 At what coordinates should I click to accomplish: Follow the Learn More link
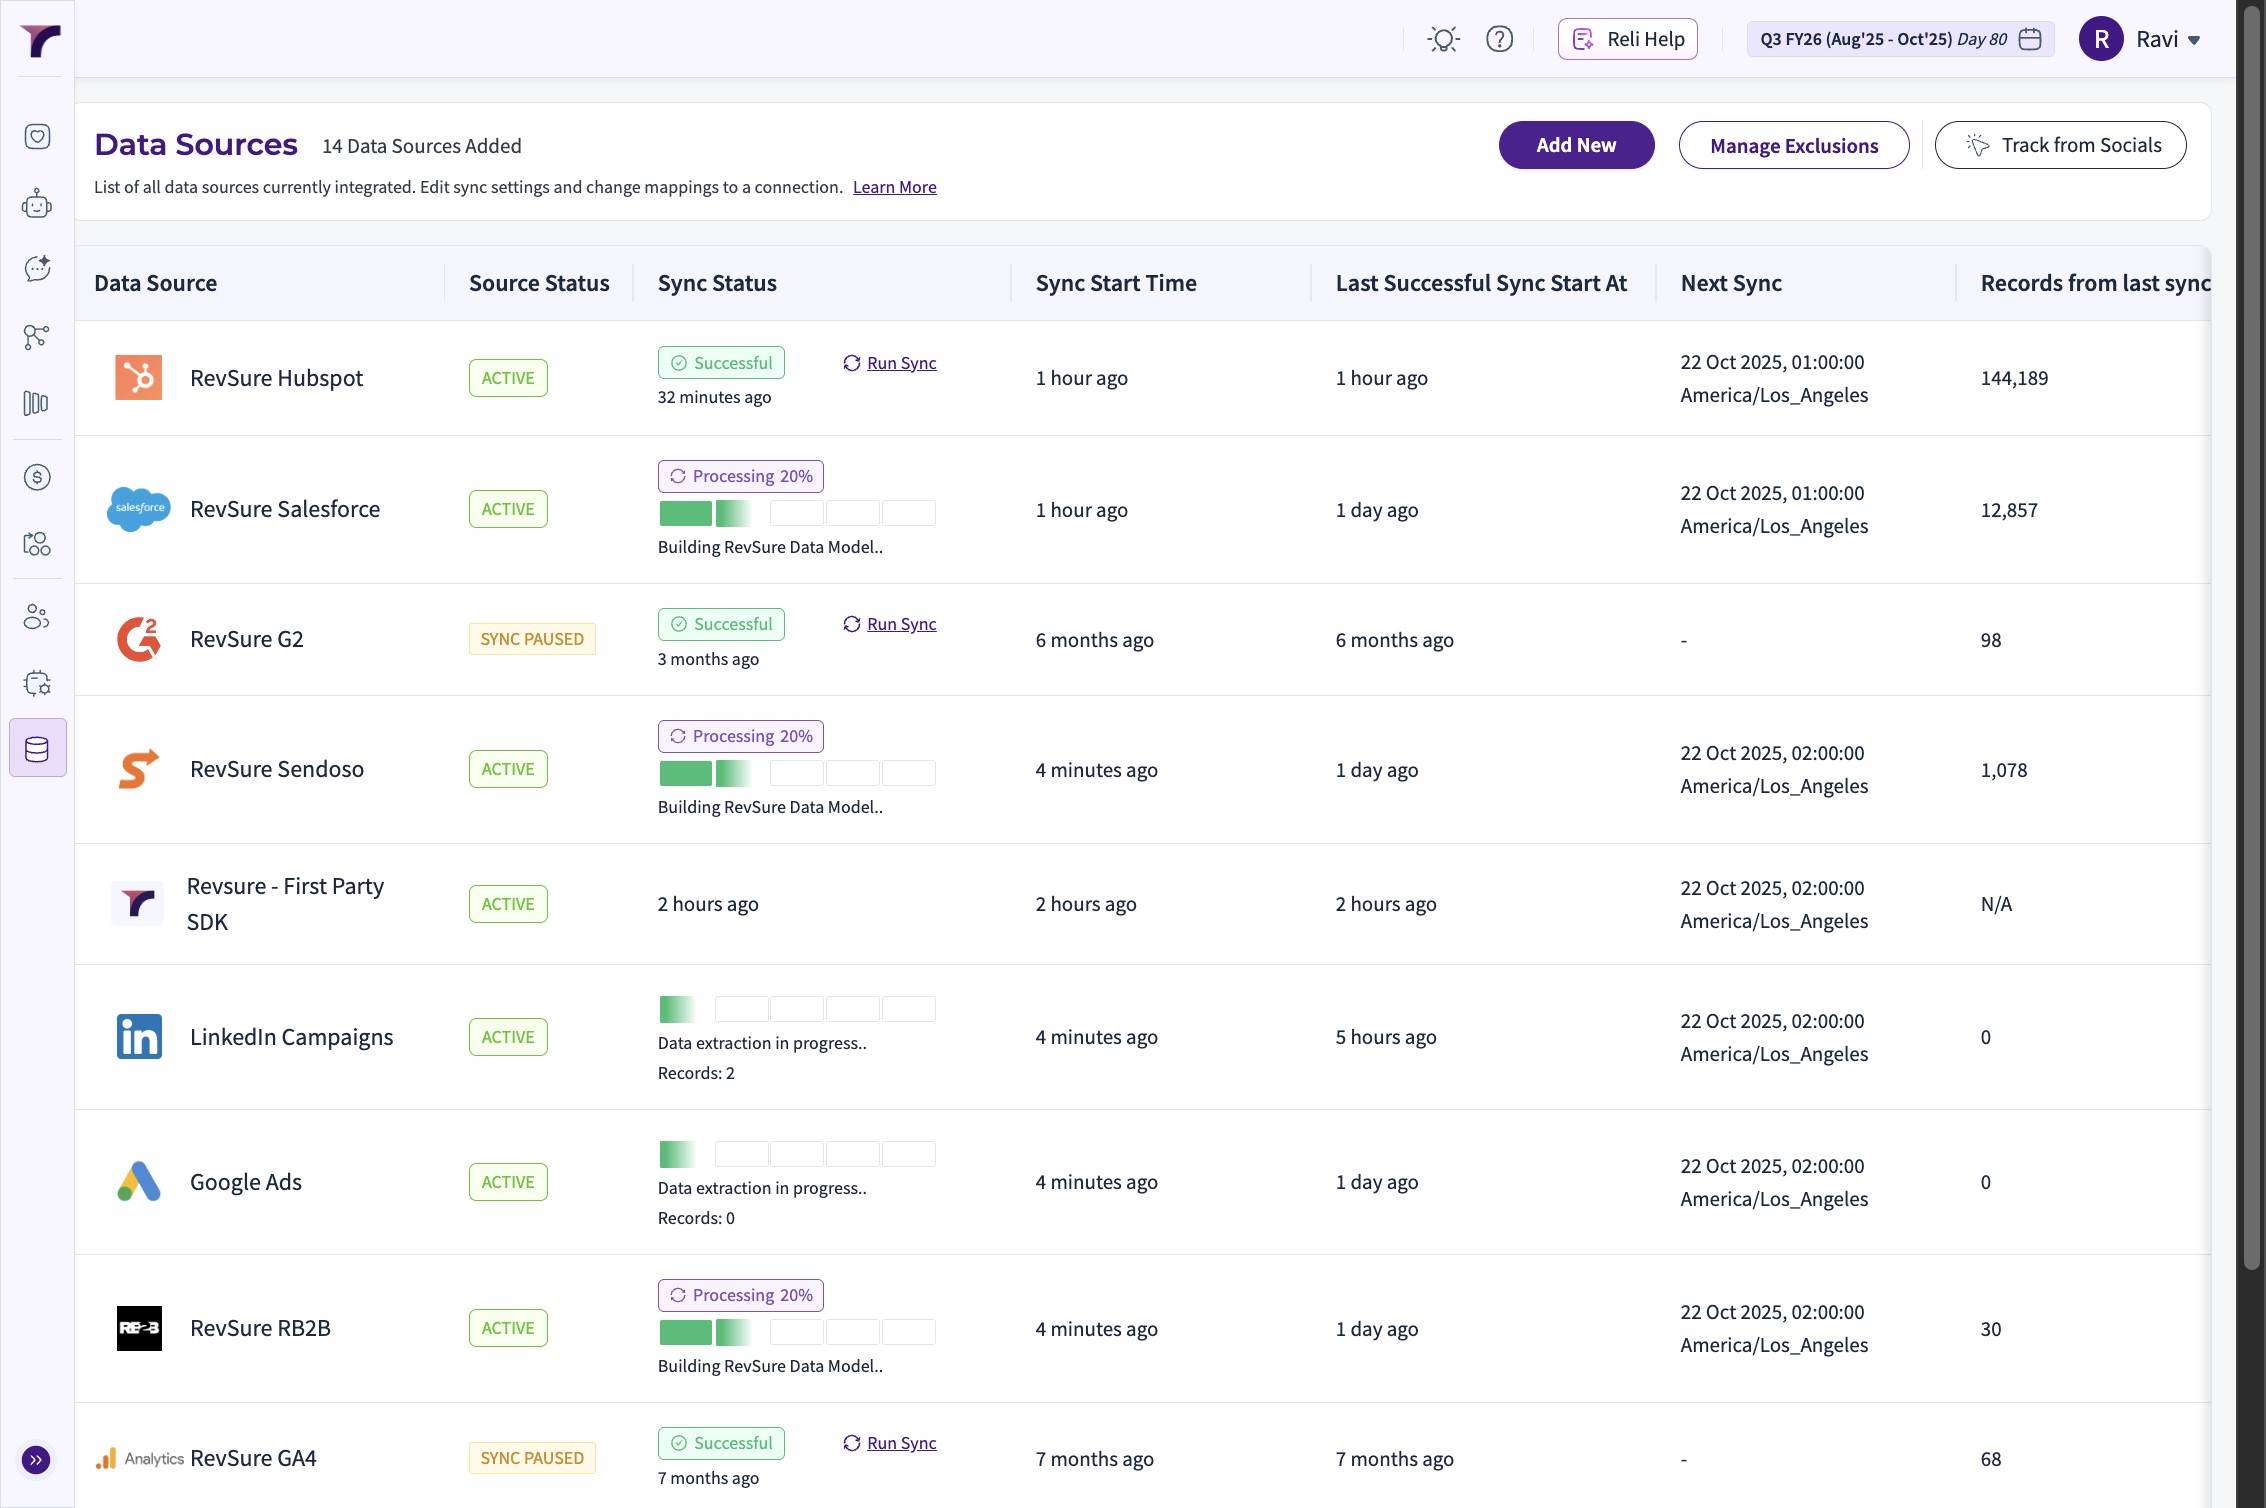point(894,187)
